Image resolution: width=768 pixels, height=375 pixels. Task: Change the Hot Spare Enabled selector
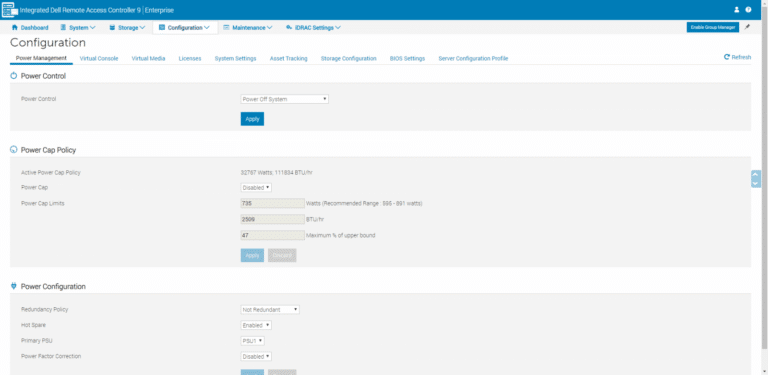coord(256,325)
